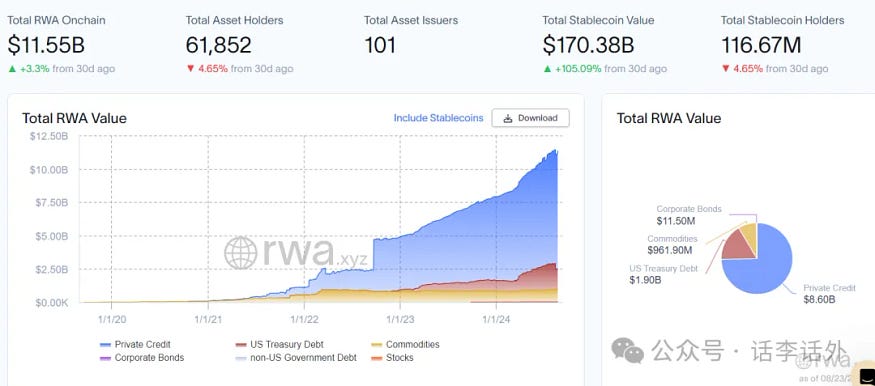Click the red down arrow under 61,852
This screenshot has width=875, height=386.
tap(190, 69)
